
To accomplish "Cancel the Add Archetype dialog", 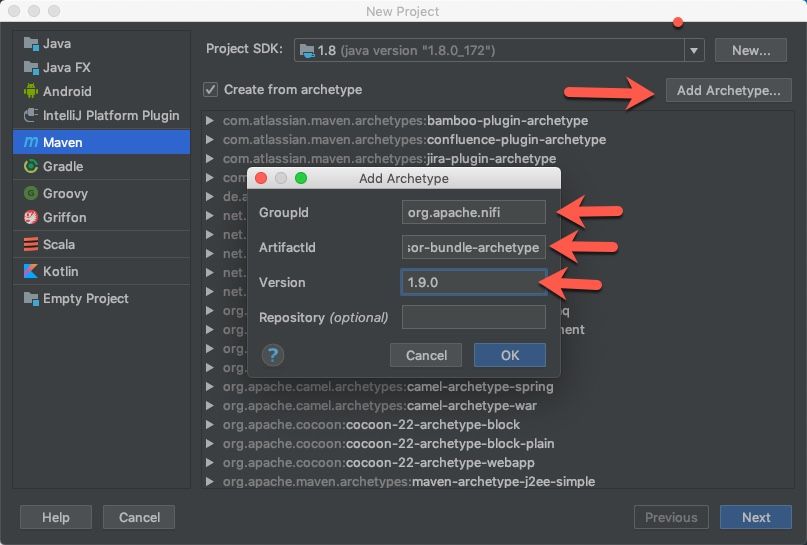I will (426, 355).
